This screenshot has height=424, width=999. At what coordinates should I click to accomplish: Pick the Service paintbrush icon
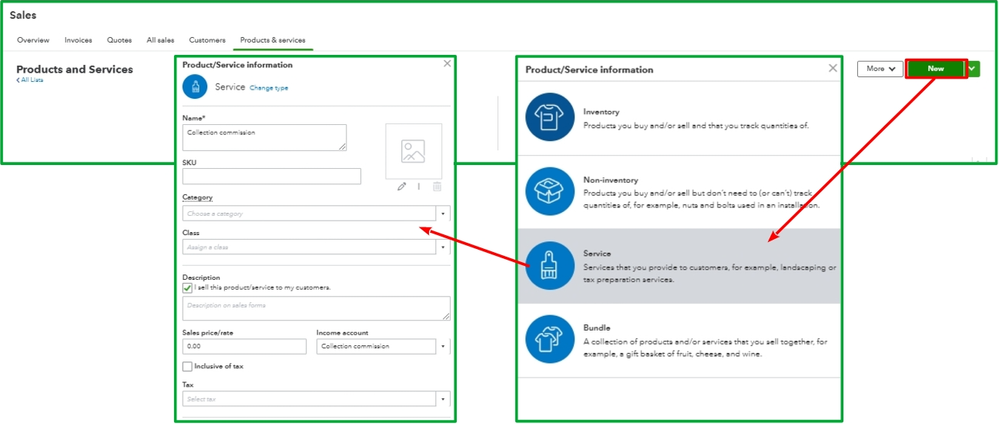(x=550, y=265)
